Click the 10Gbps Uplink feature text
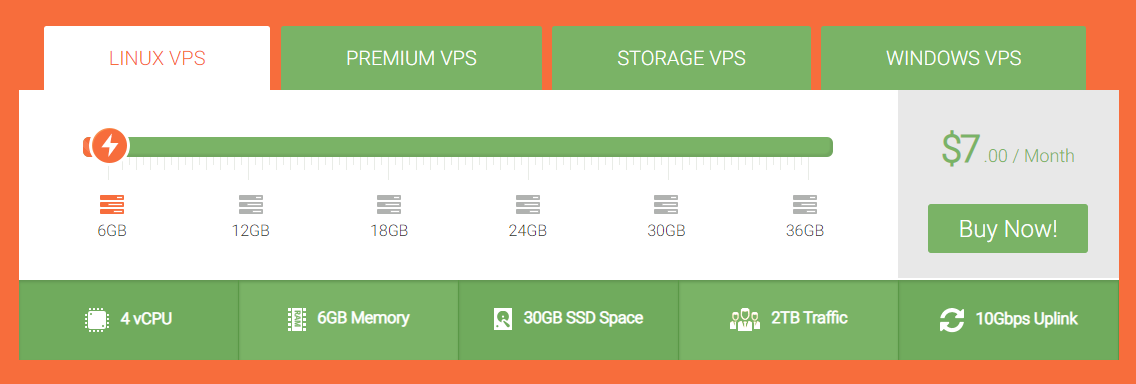The image size is (1136, 384). pyautogui.click(x=1027, y=319)
